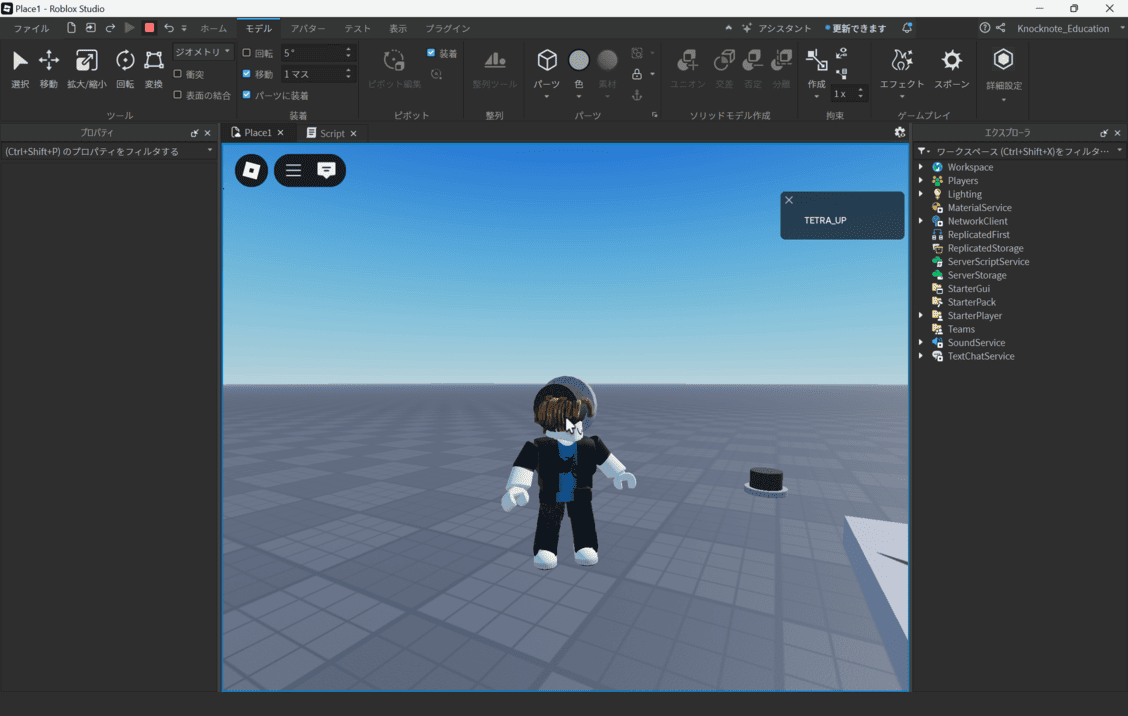Insert a new part with パーツ cube icon
The image size is (1128, 716).
pos(547,60)
